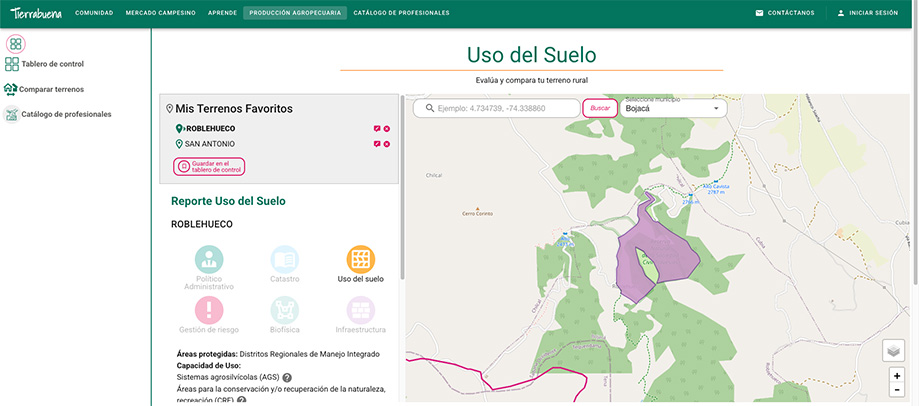The image size is (919, 406).
Task: Zoom in the map with plus
Action: (x=897, y=376)
